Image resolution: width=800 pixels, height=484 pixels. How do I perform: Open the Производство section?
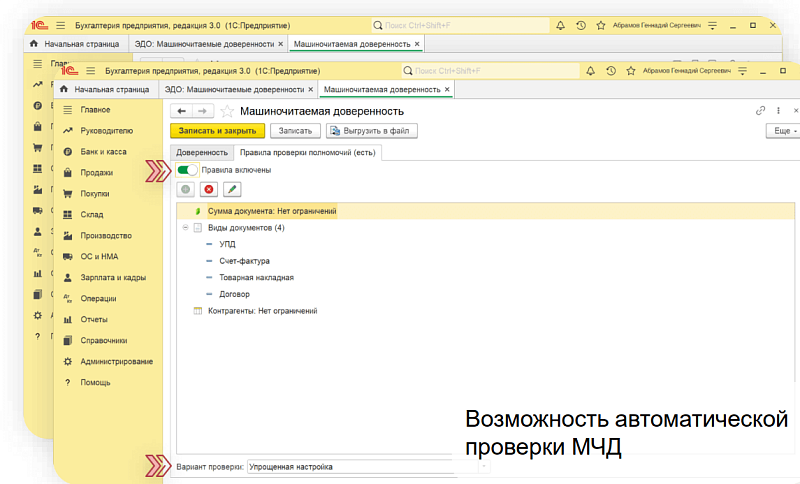106,235
